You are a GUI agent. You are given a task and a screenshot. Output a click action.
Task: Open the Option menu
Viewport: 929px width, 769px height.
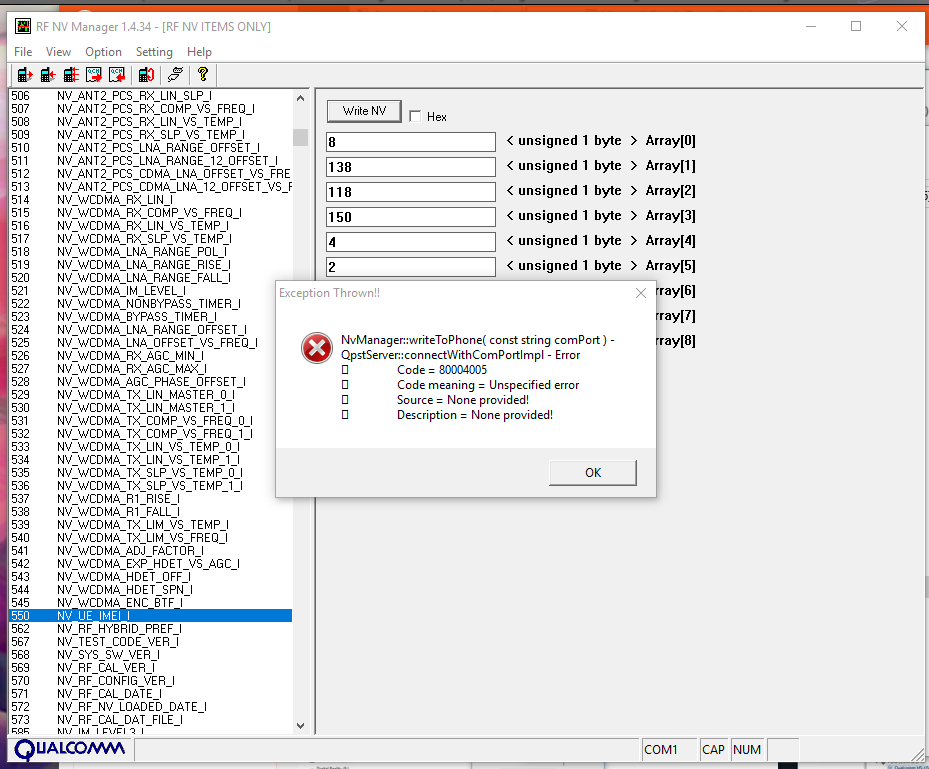click(103, 52)
